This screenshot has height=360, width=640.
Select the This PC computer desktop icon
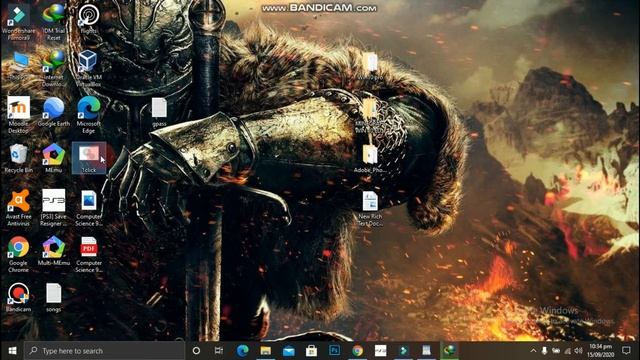tap(18, 65)
